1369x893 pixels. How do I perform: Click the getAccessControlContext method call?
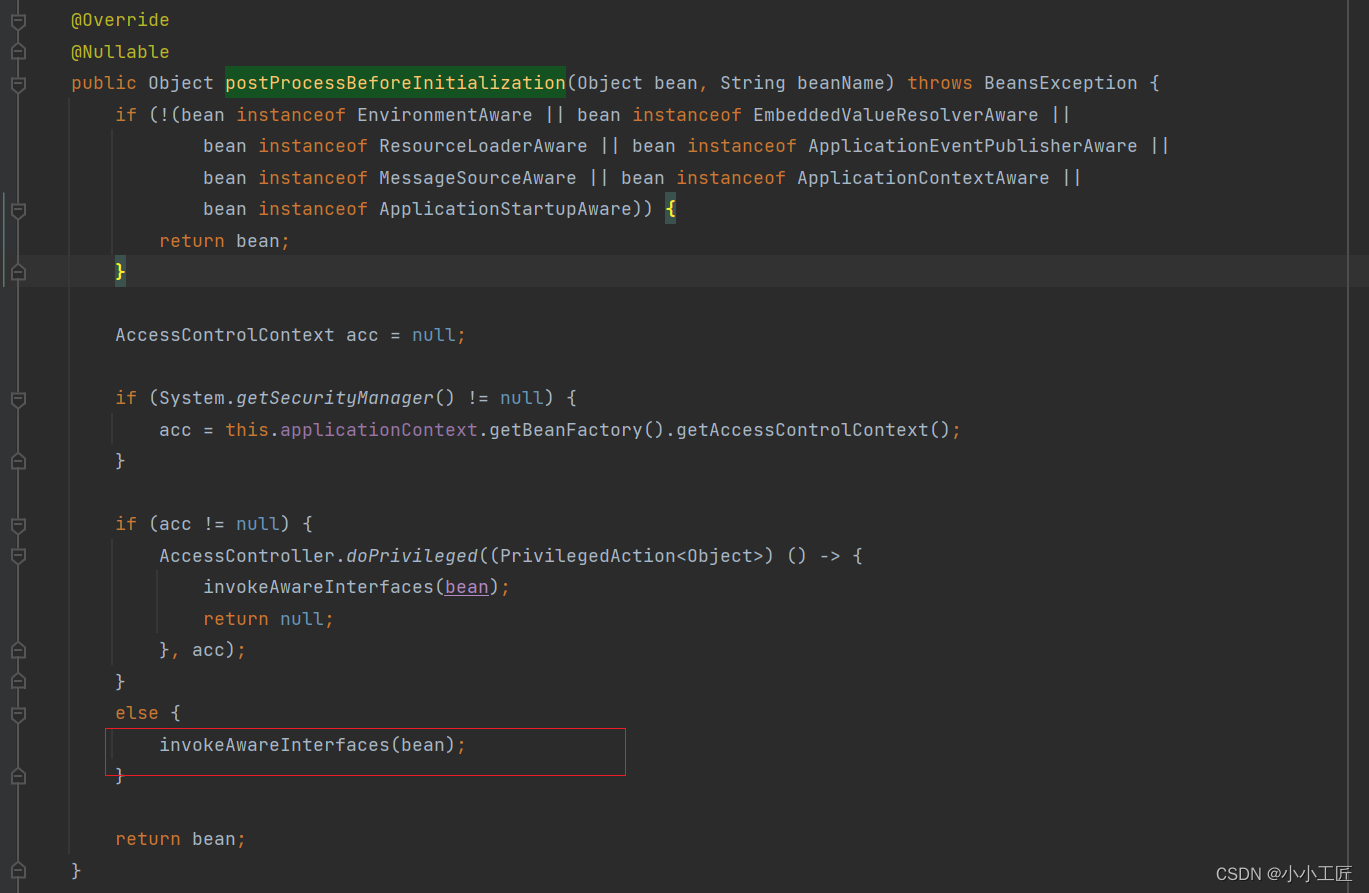[x=802, y=430]
